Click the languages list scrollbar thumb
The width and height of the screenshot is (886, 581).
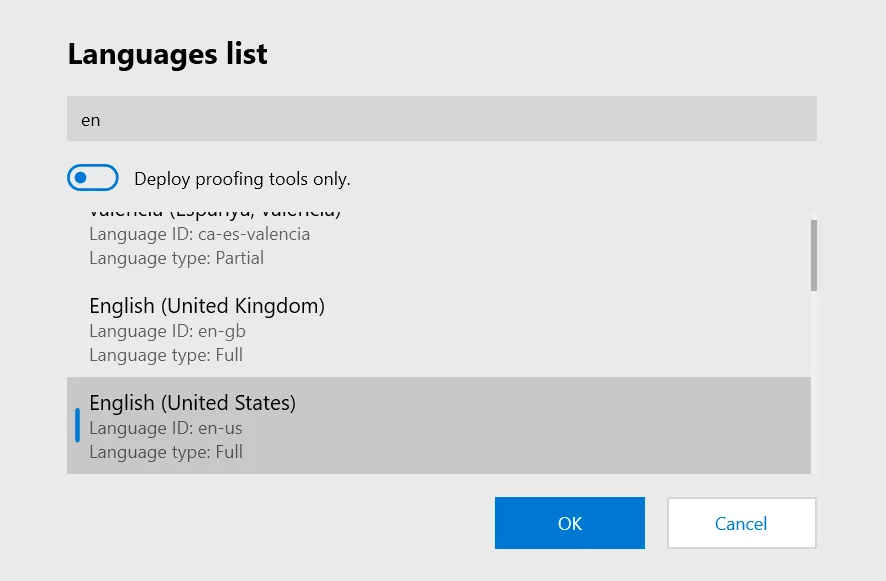pyautogui.click(x=813, y=255)
